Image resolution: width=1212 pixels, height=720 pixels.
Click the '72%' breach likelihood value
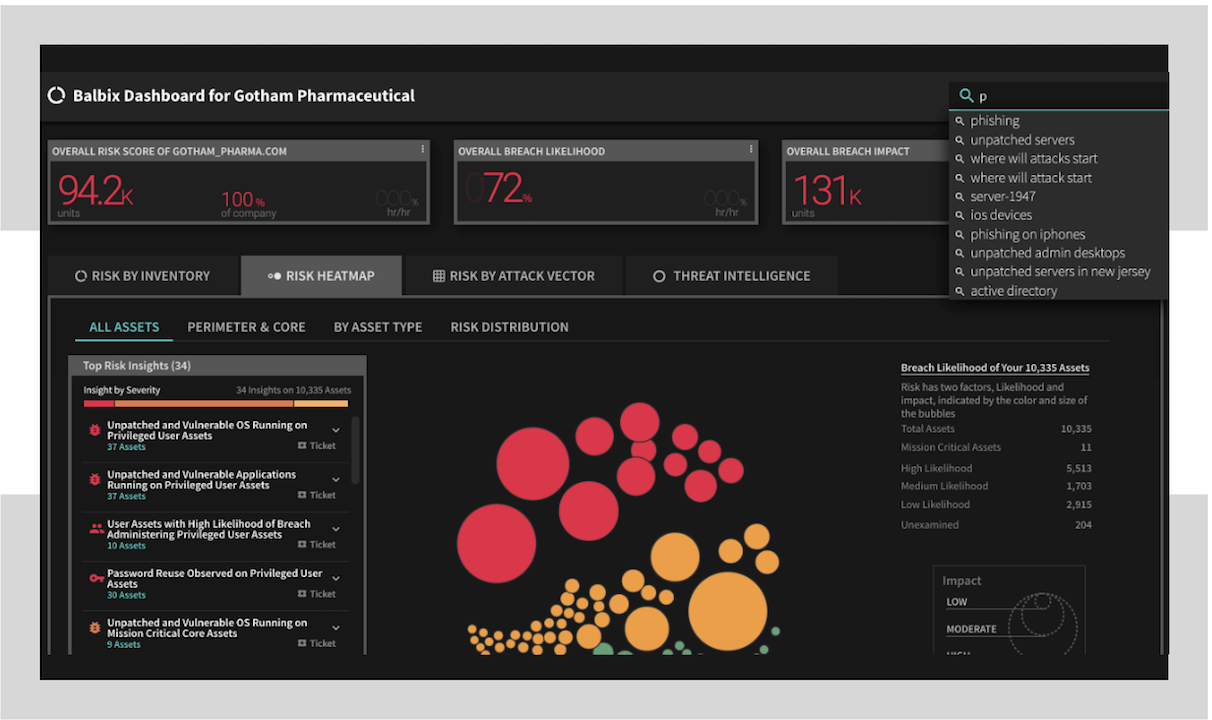[500, 189]
